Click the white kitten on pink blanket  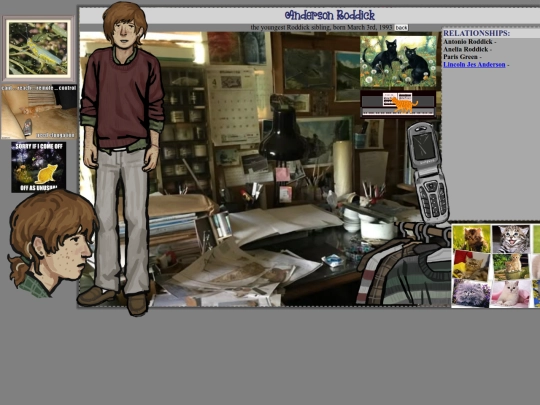pos(511,293)
